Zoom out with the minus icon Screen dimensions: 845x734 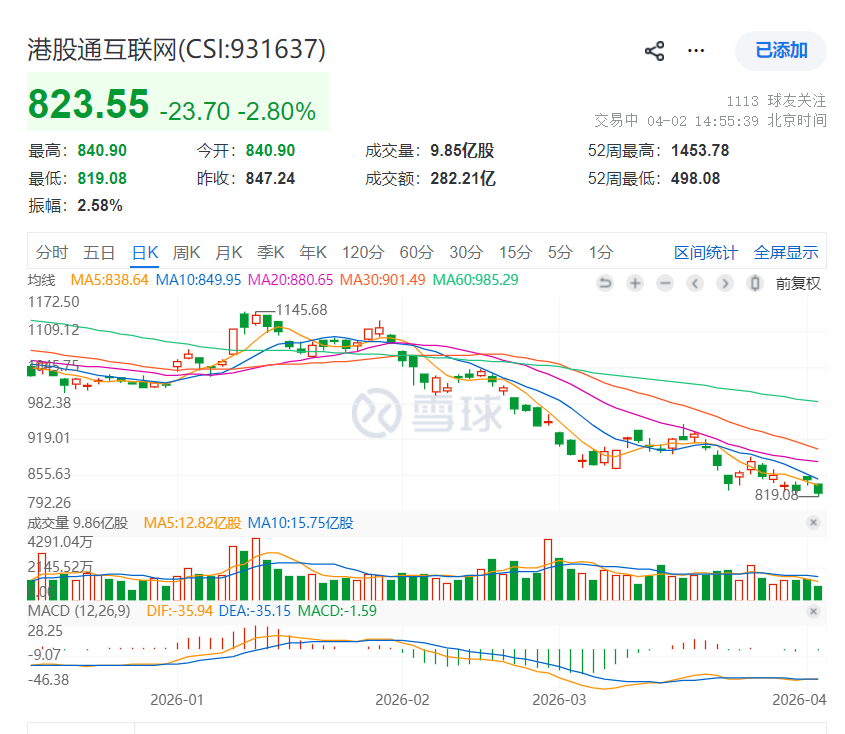(x=665, y=283)
